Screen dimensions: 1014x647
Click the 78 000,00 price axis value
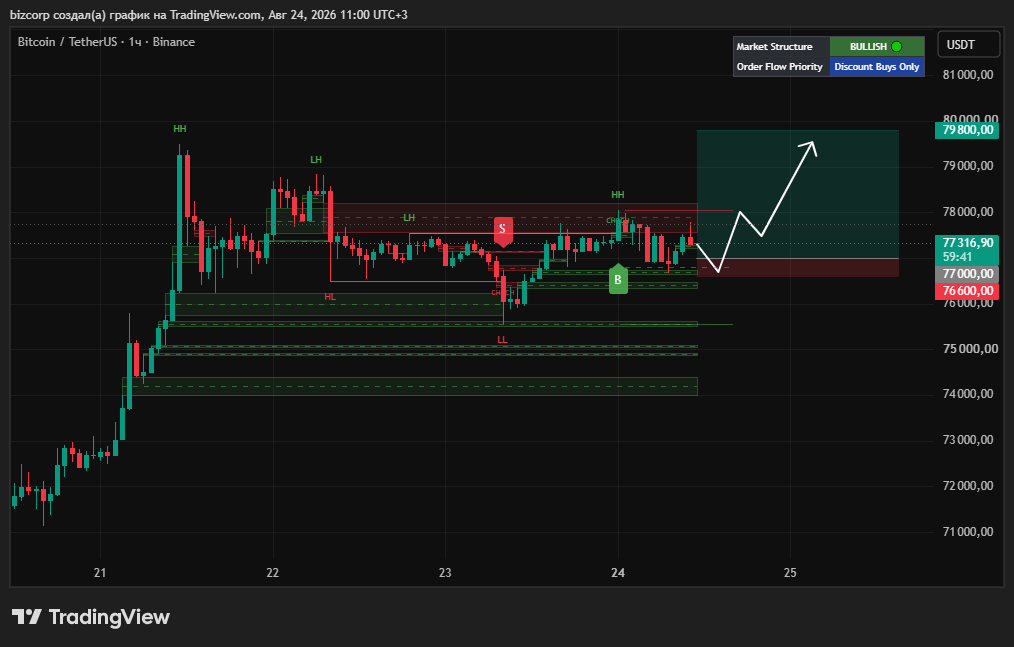coord(968,212)
